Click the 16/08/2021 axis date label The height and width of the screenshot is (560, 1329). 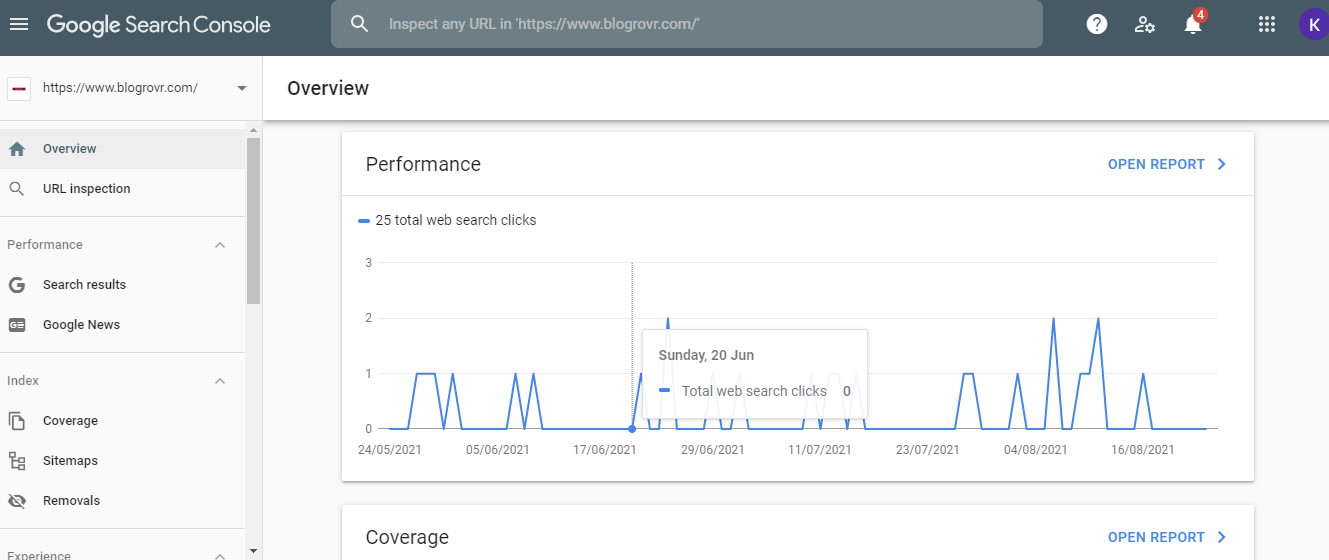(x=1143, y=450)
